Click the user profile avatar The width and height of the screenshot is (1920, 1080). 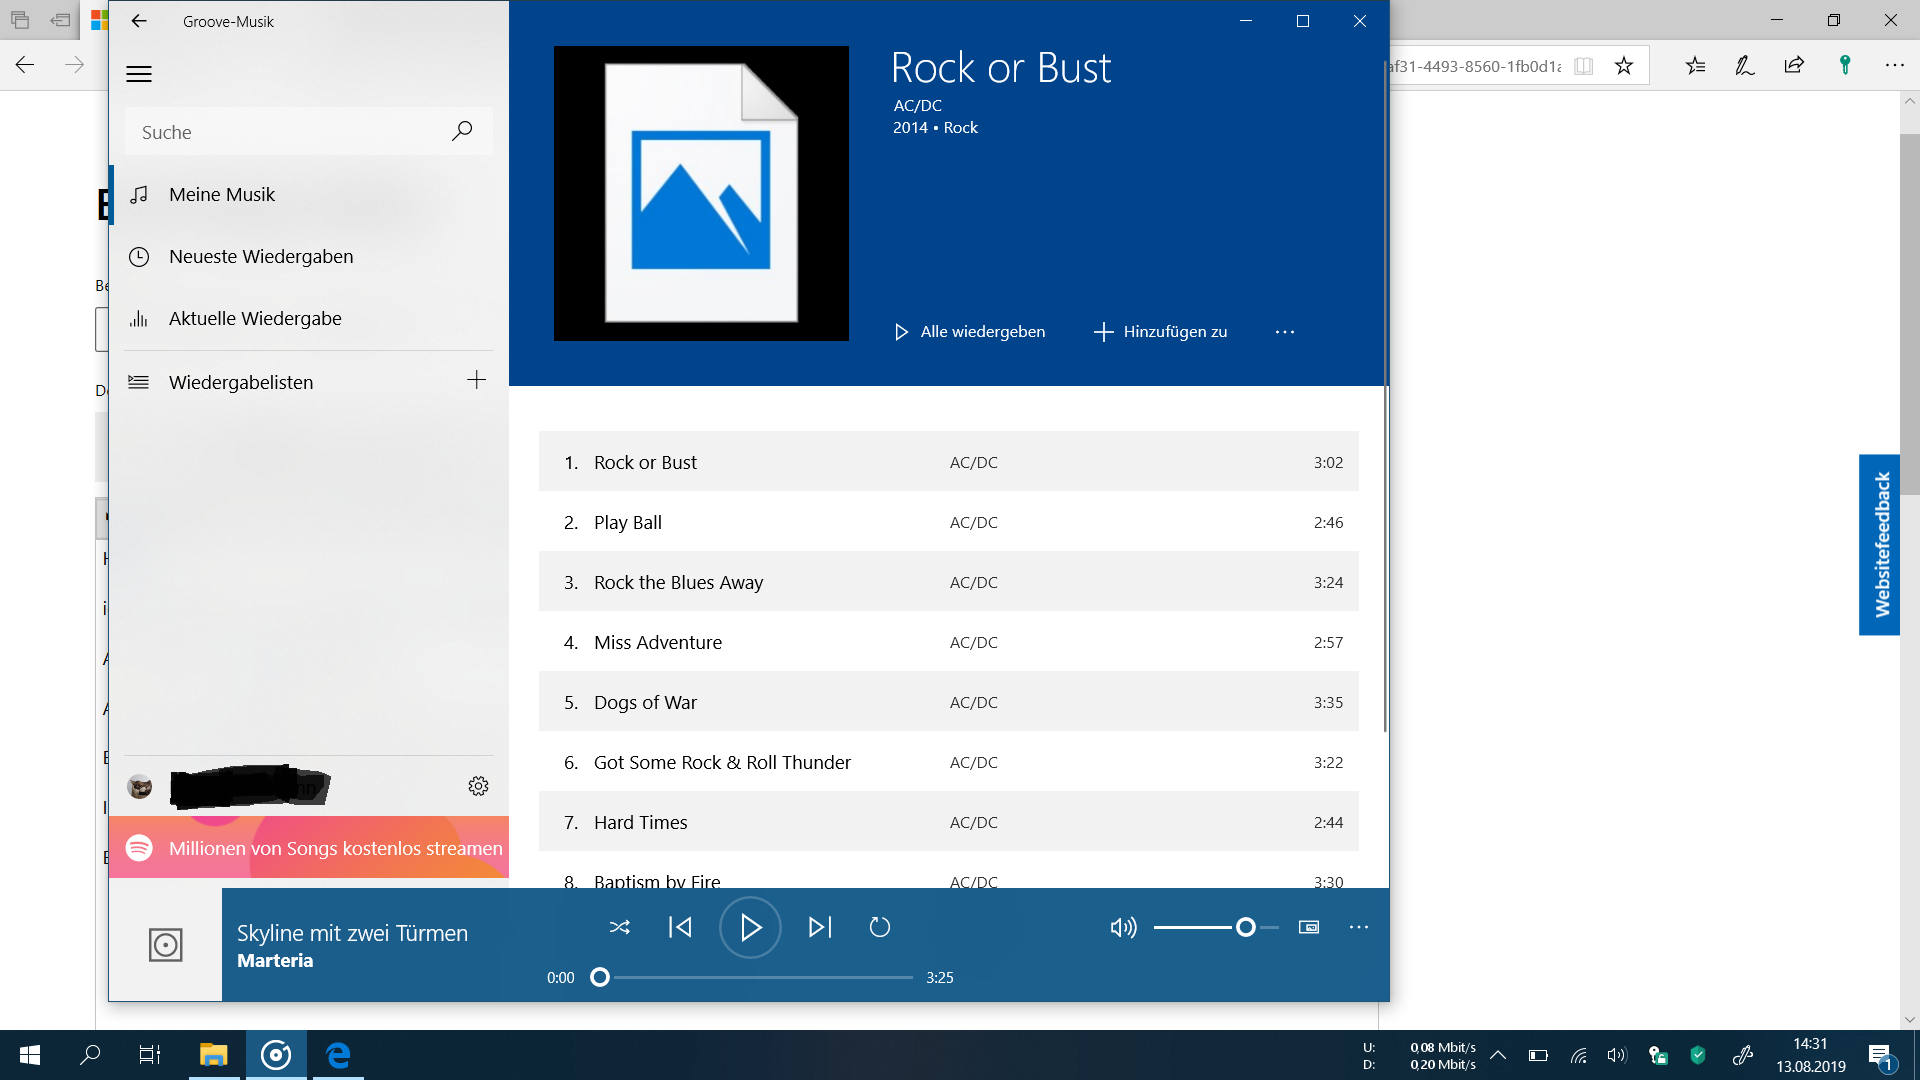140,787
